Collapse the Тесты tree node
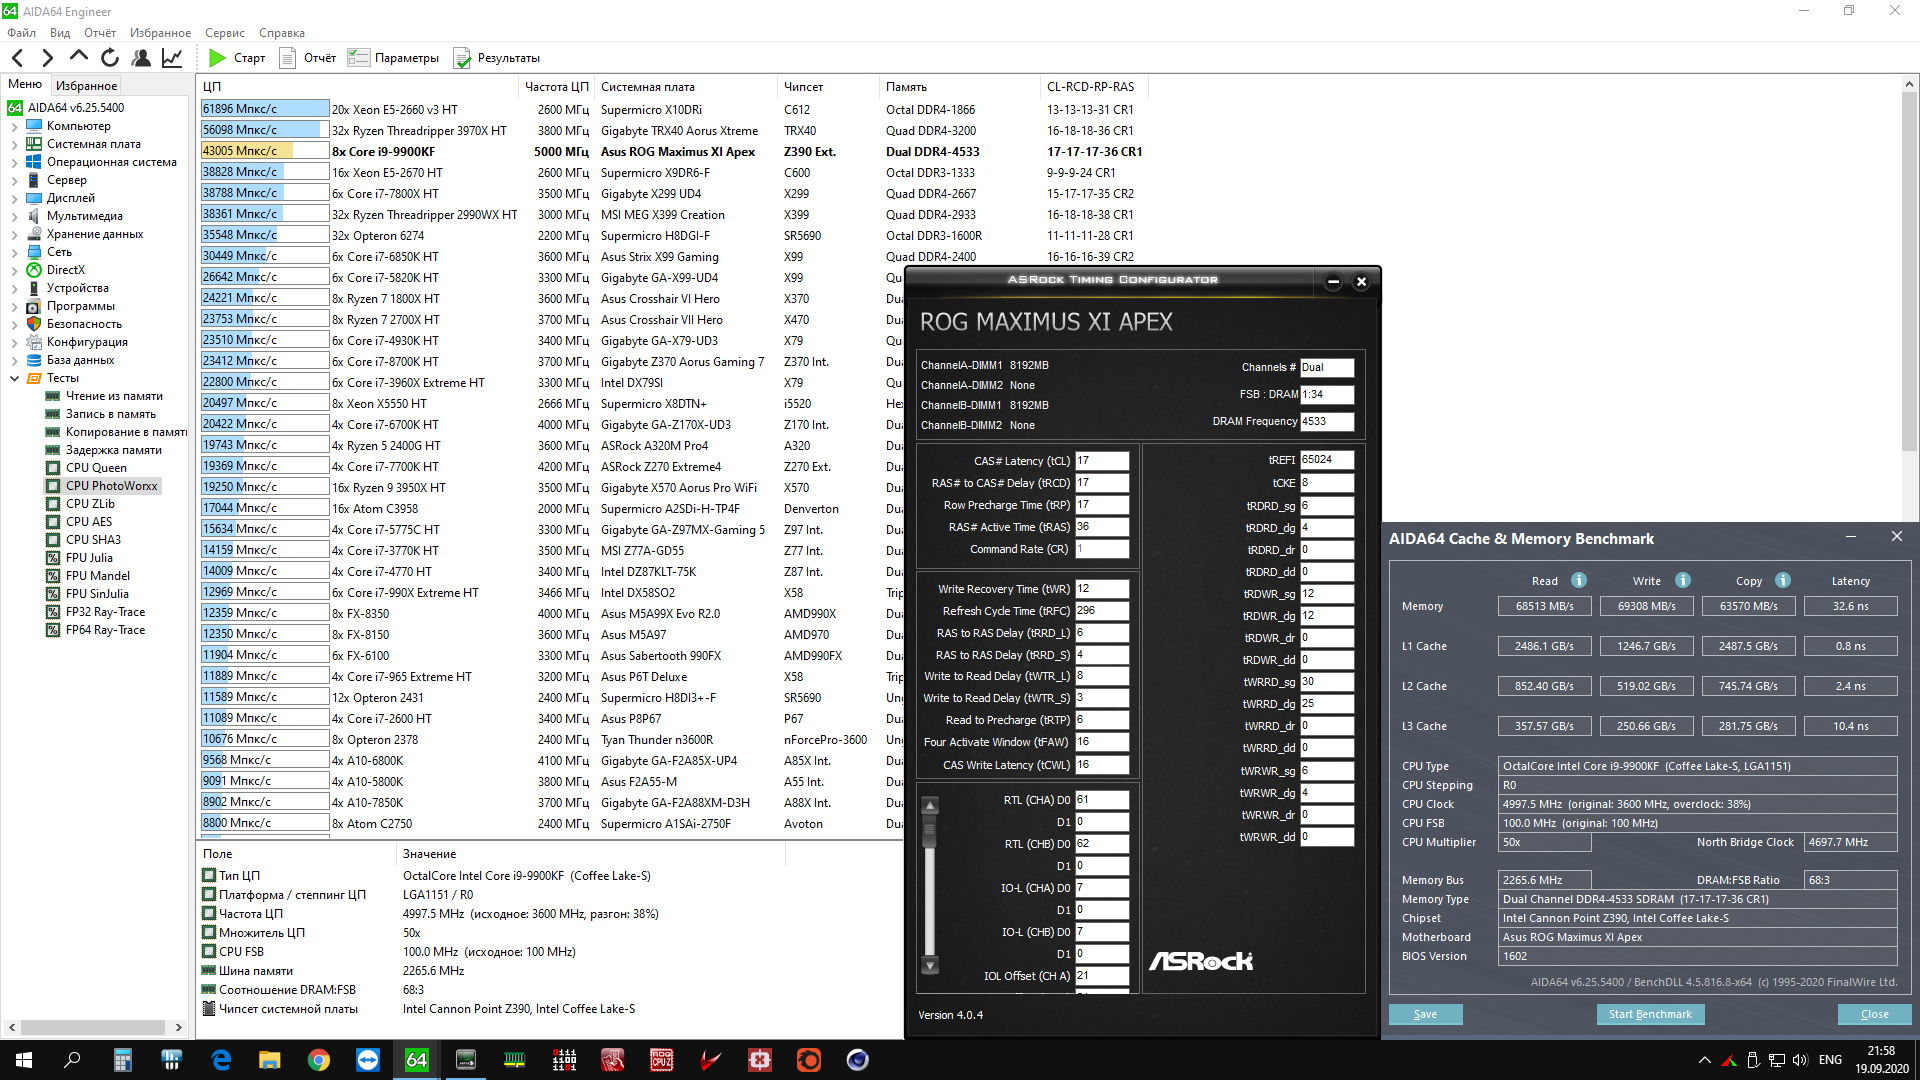 coord(14,378)
